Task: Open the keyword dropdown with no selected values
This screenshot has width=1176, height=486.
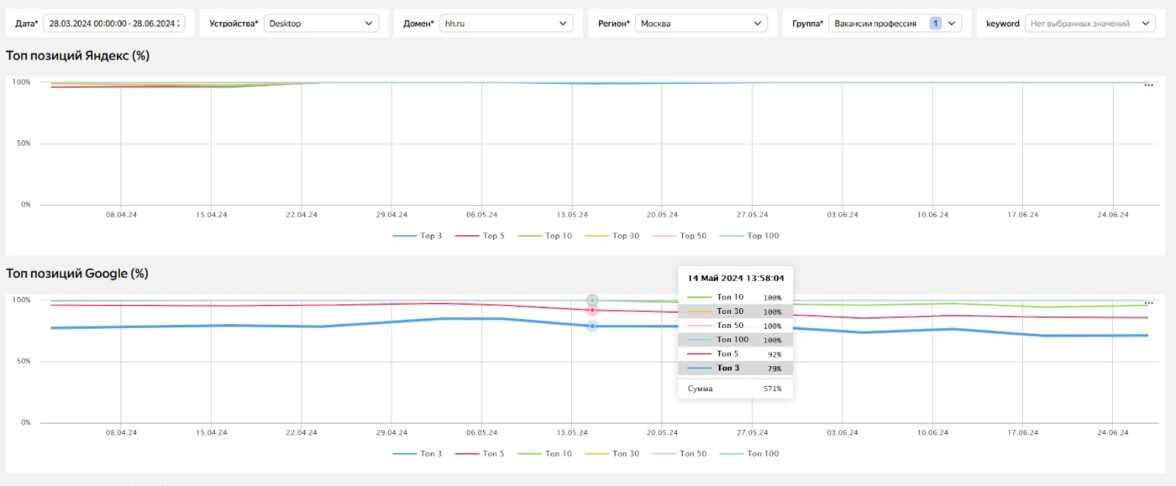Action: [1090, 24]
